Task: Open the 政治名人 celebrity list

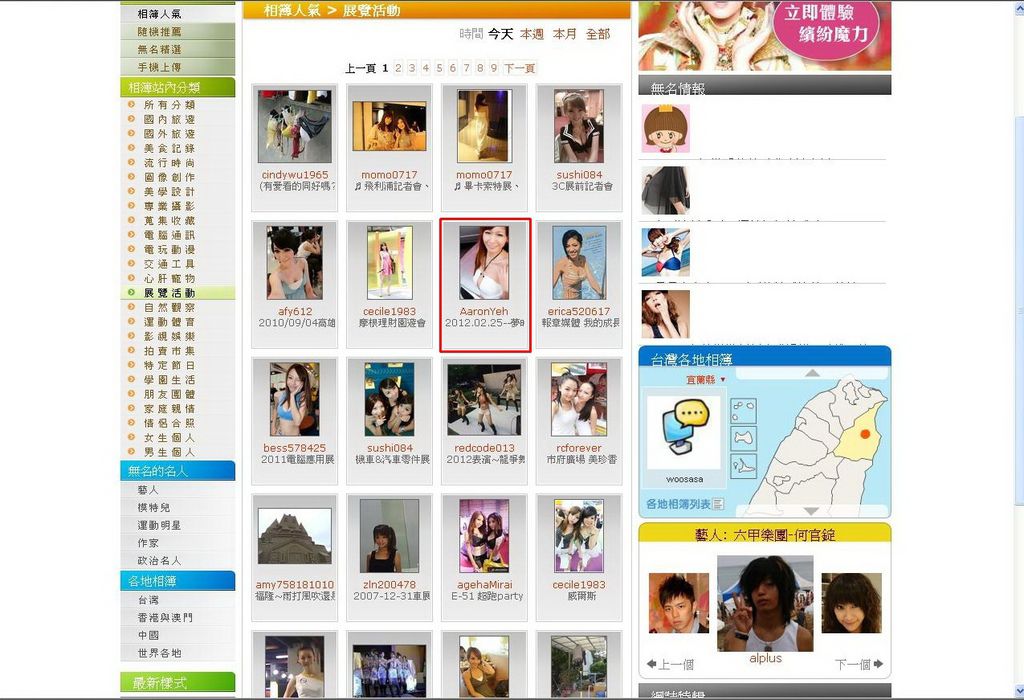Action: [159, 560]
